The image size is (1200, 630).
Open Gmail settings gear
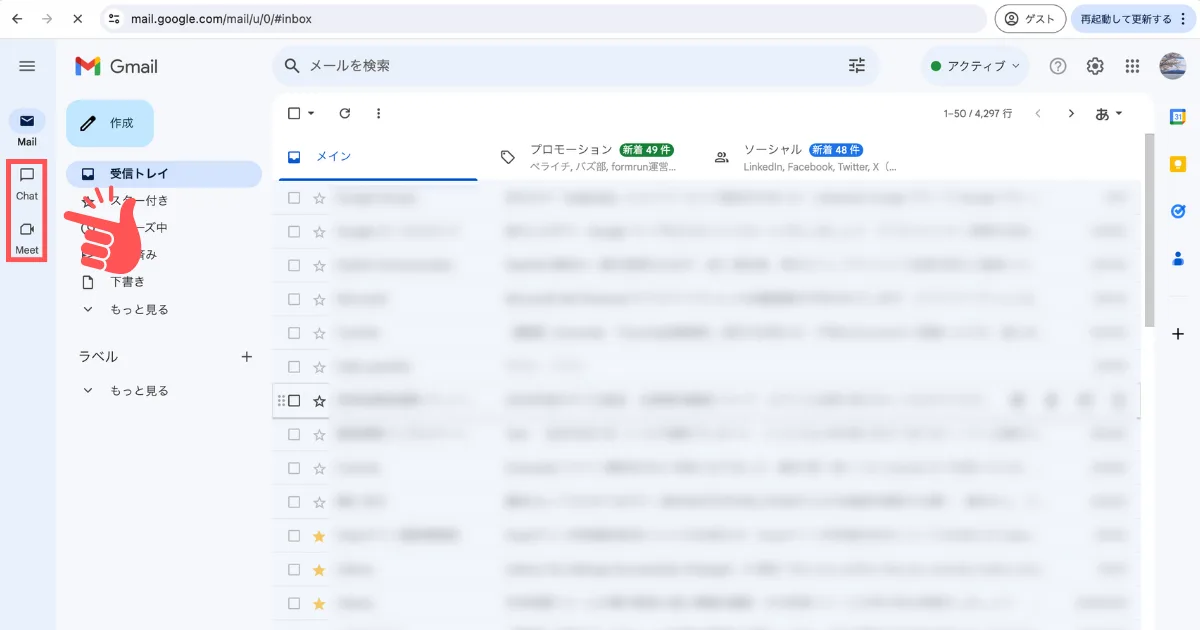[1095, 66]
